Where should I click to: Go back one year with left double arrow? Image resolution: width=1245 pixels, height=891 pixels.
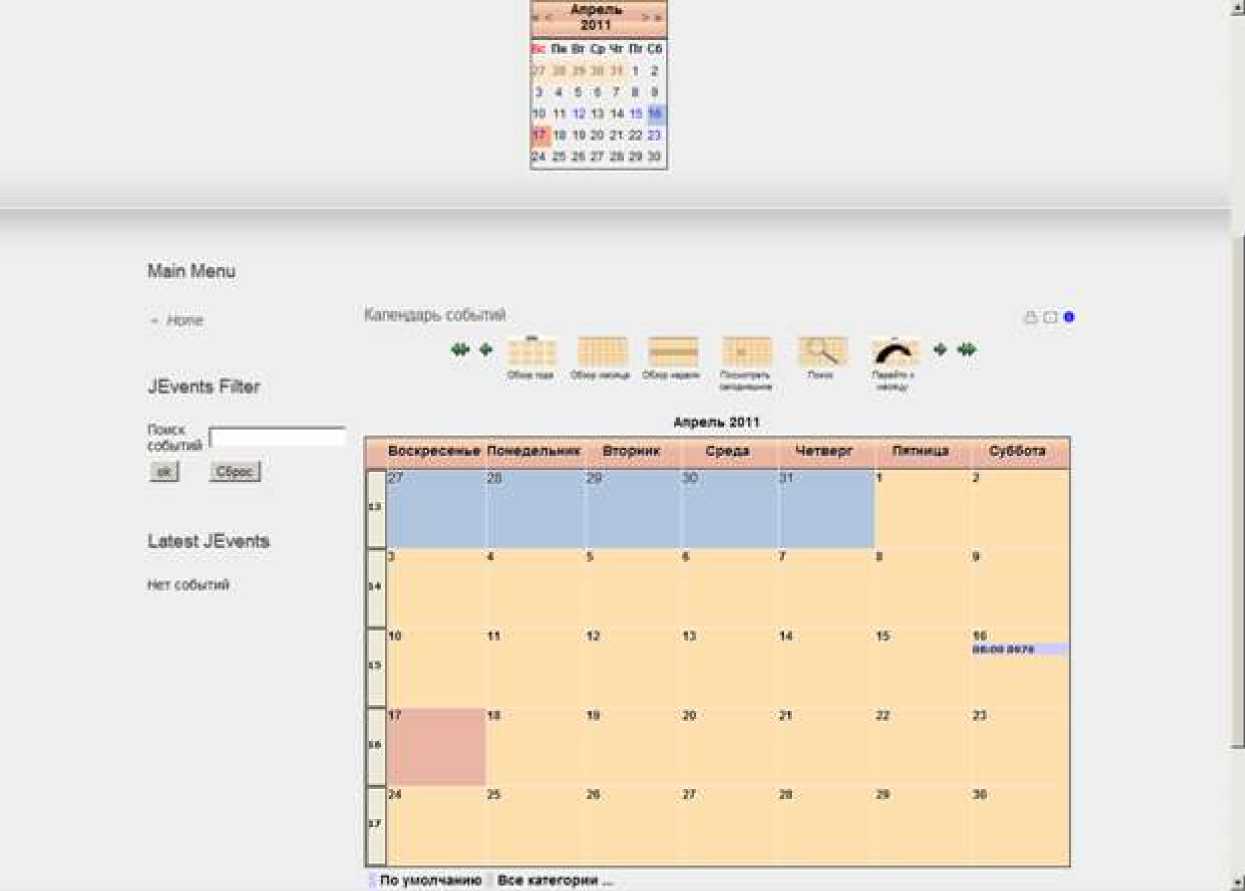[460, 349]
